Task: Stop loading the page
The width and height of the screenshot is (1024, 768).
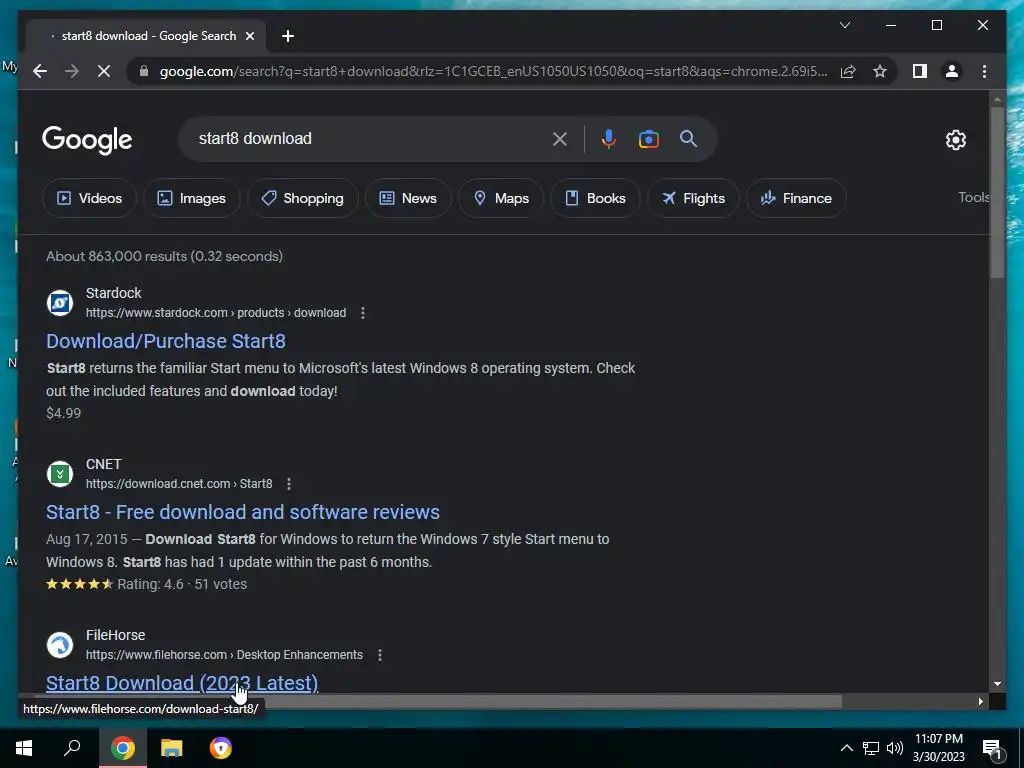Action: [104, 71]
